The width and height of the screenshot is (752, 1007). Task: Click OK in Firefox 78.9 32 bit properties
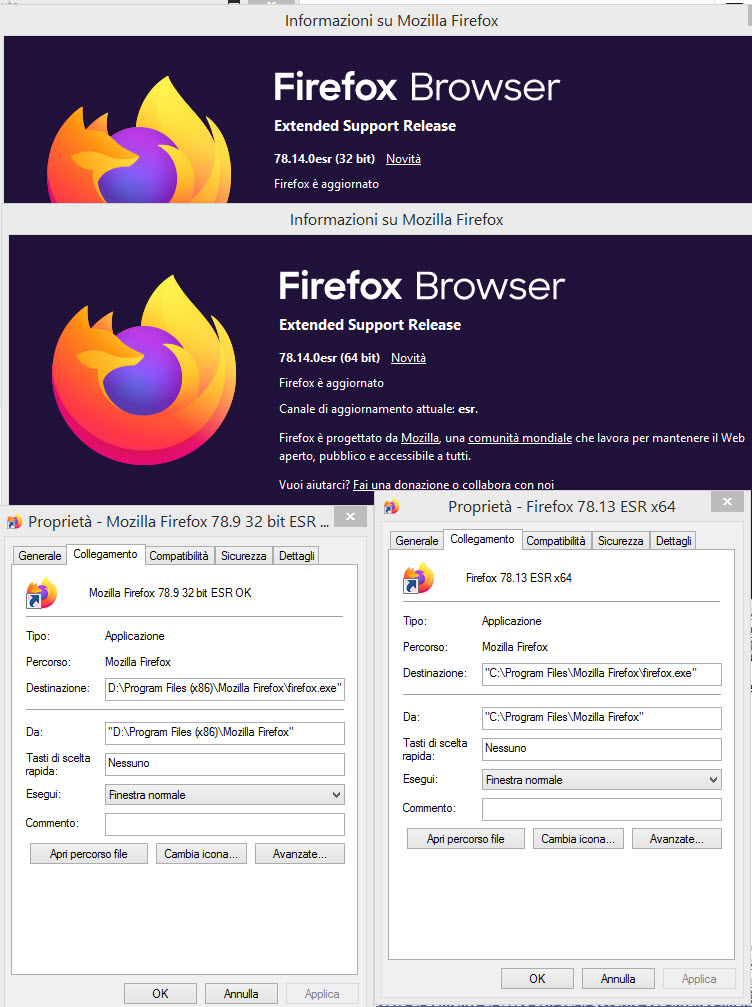160,994
